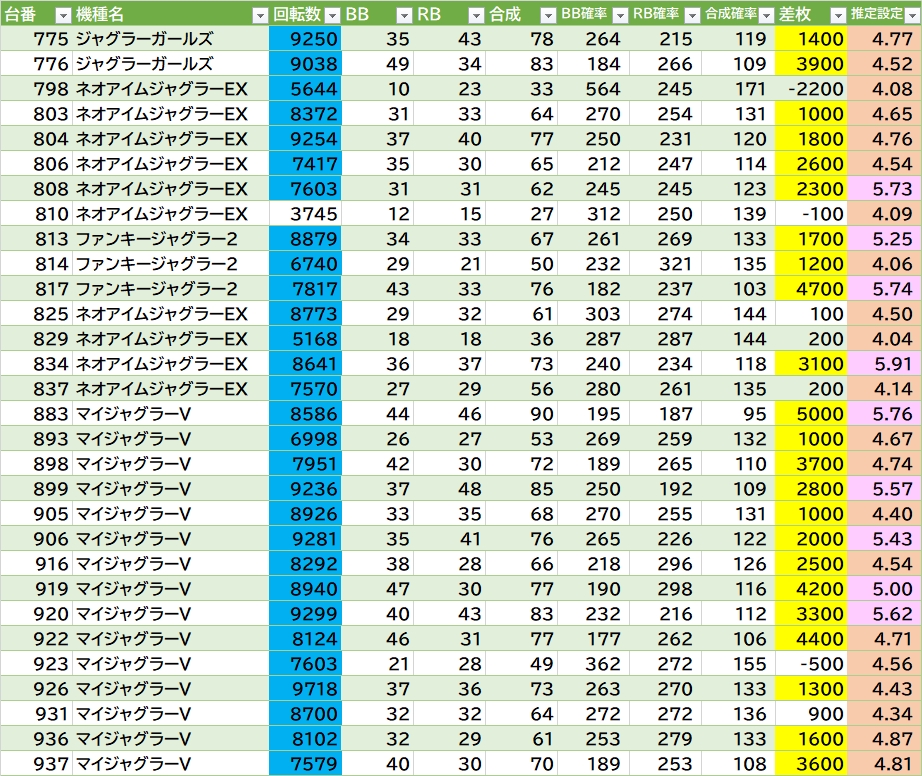
Task: Open the 推定設定 column filter dropdown
Action: [x=912, y=15]
